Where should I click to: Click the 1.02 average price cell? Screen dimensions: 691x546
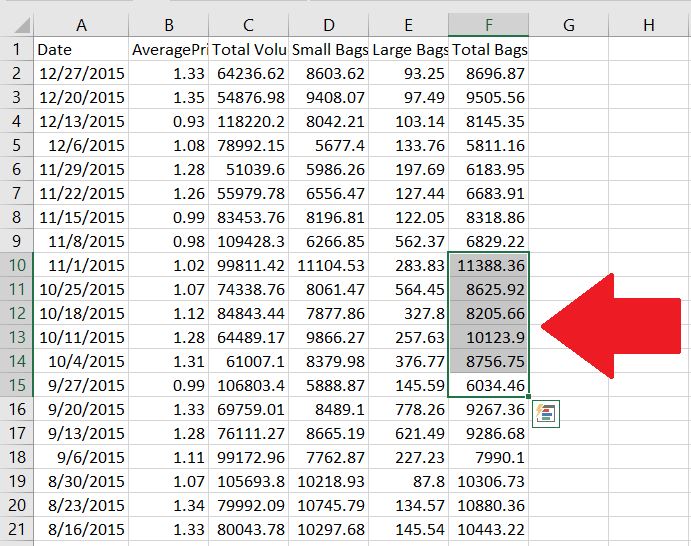[x=168, y=265]
